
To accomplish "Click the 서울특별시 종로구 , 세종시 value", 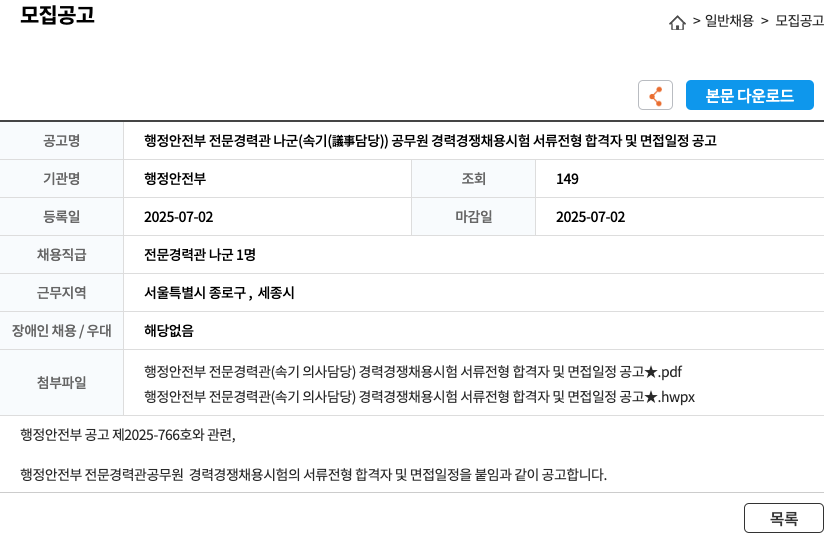I will pyautogui.click(x=219, y=293).
